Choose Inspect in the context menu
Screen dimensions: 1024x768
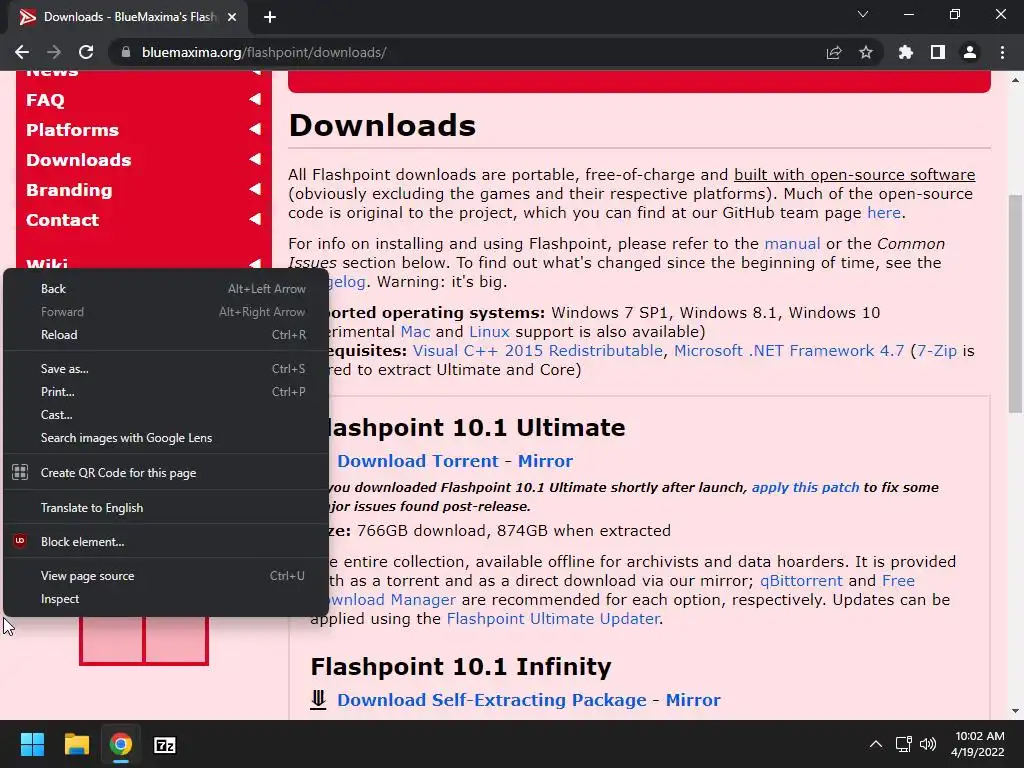(165, 599)
